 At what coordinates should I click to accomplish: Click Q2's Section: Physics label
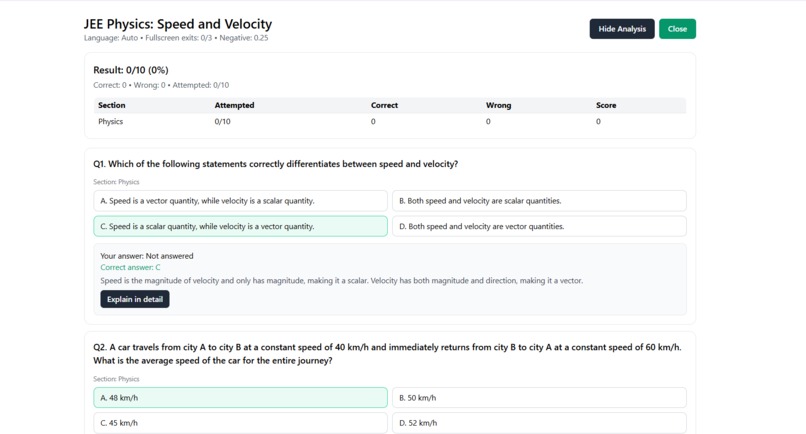[x=116, y=379]
